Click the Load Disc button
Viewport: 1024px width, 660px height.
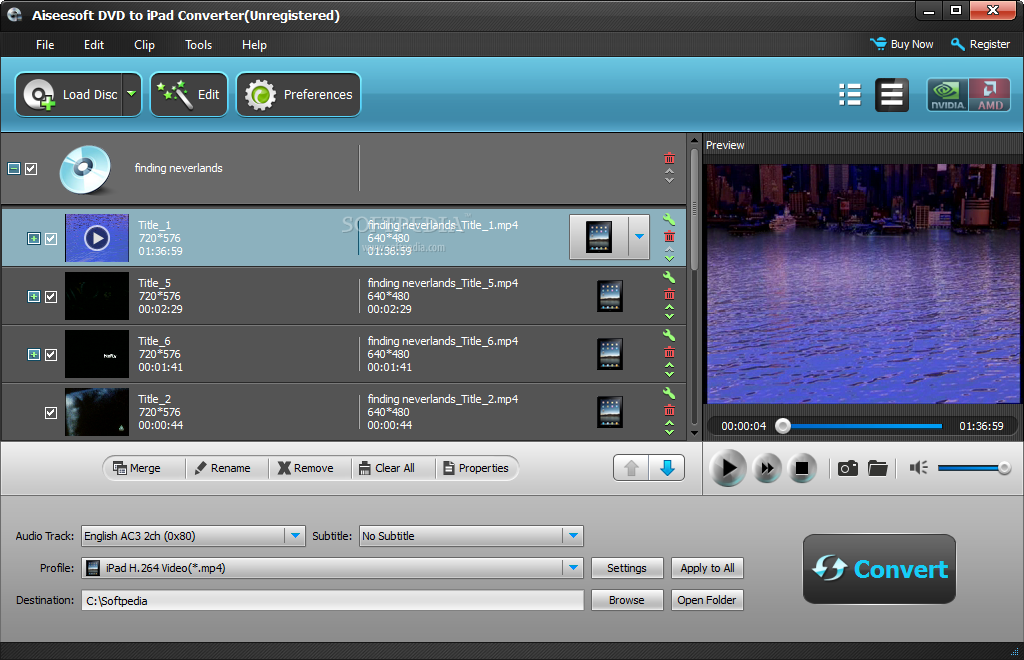click(x=69, y=95)
